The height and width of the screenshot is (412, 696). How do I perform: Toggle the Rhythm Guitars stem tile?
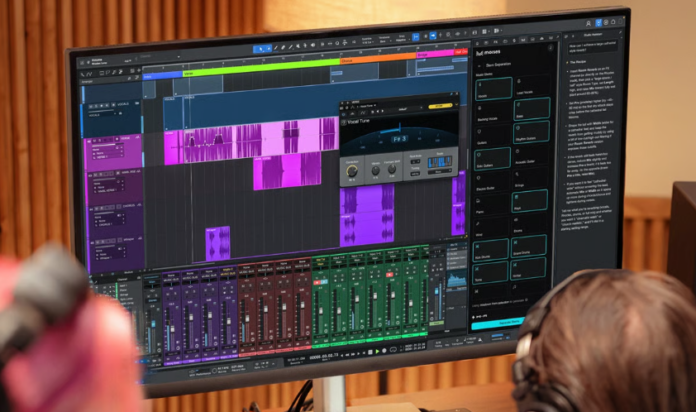pos(531,131)
